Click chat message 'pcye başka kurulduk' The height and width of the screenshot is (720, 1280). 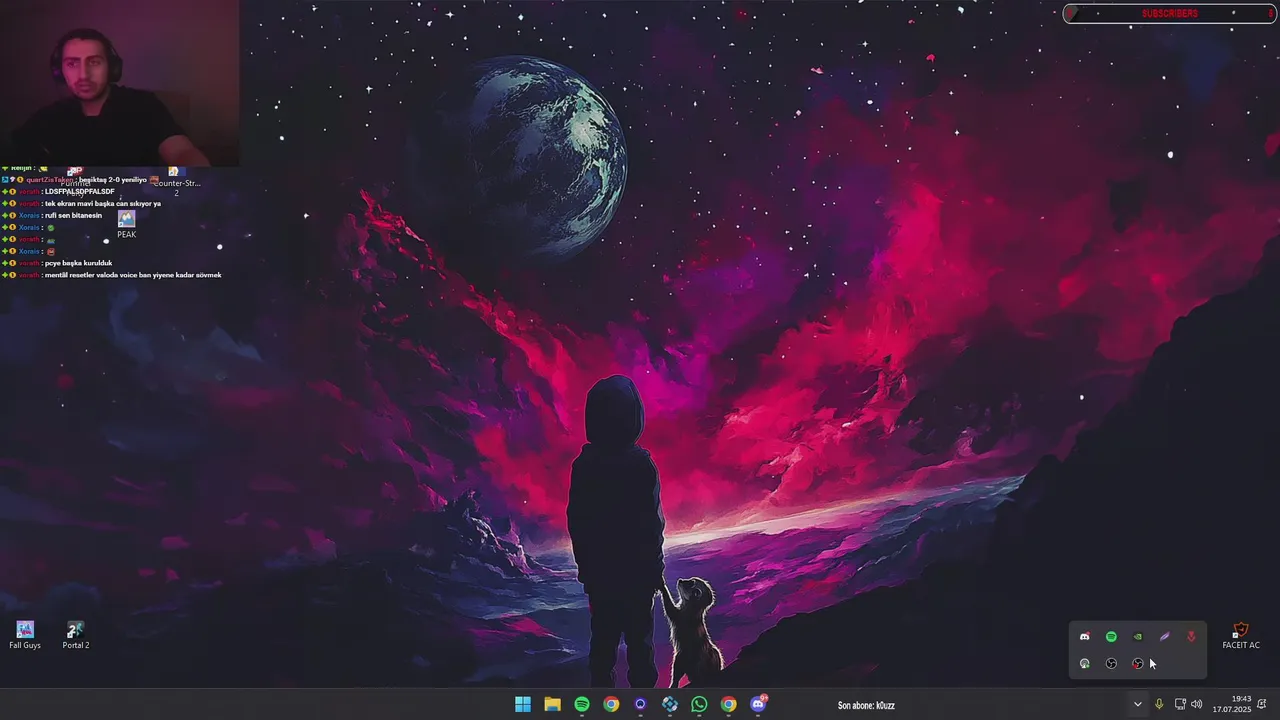pos(78,263)
